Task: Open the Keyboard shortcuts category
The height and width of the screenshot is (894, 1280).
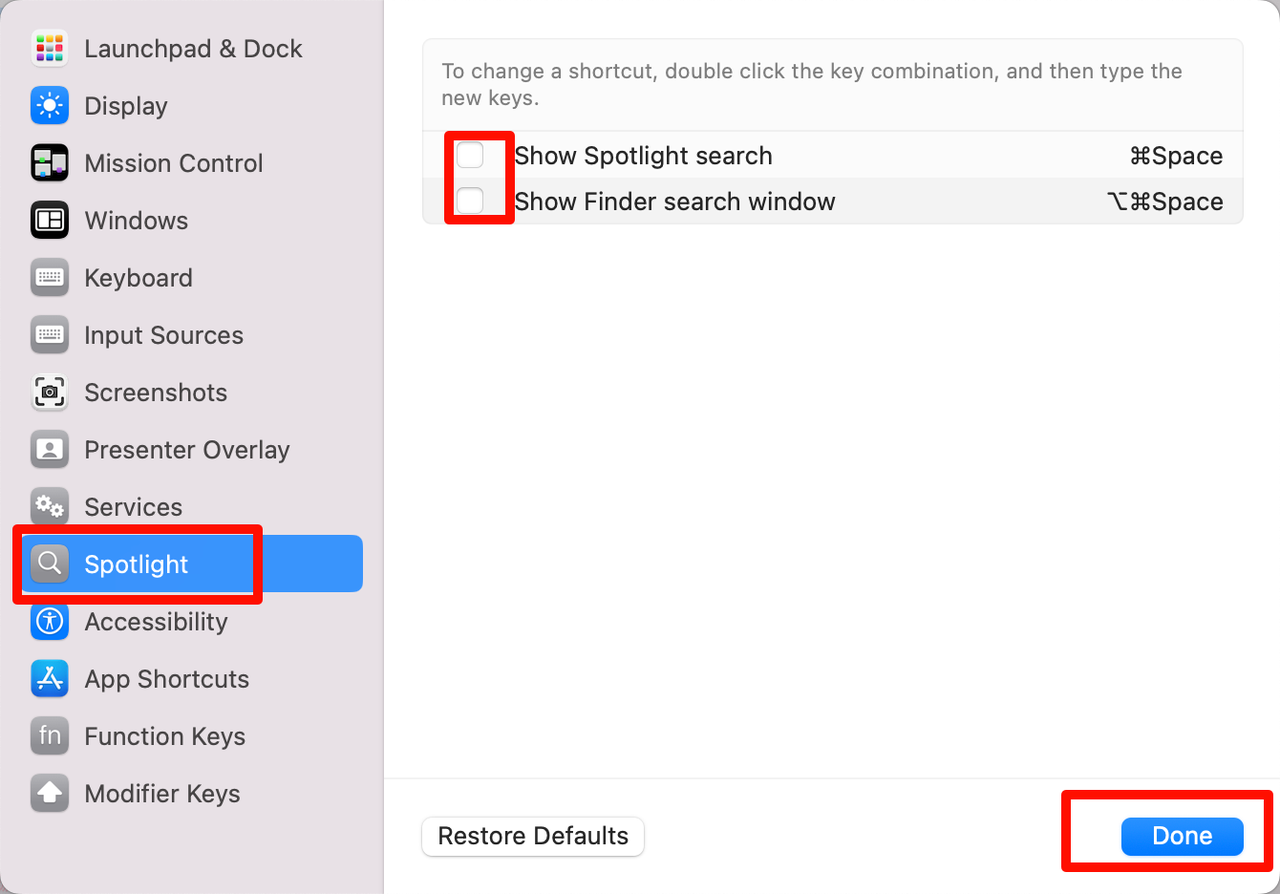Action: 138,278
